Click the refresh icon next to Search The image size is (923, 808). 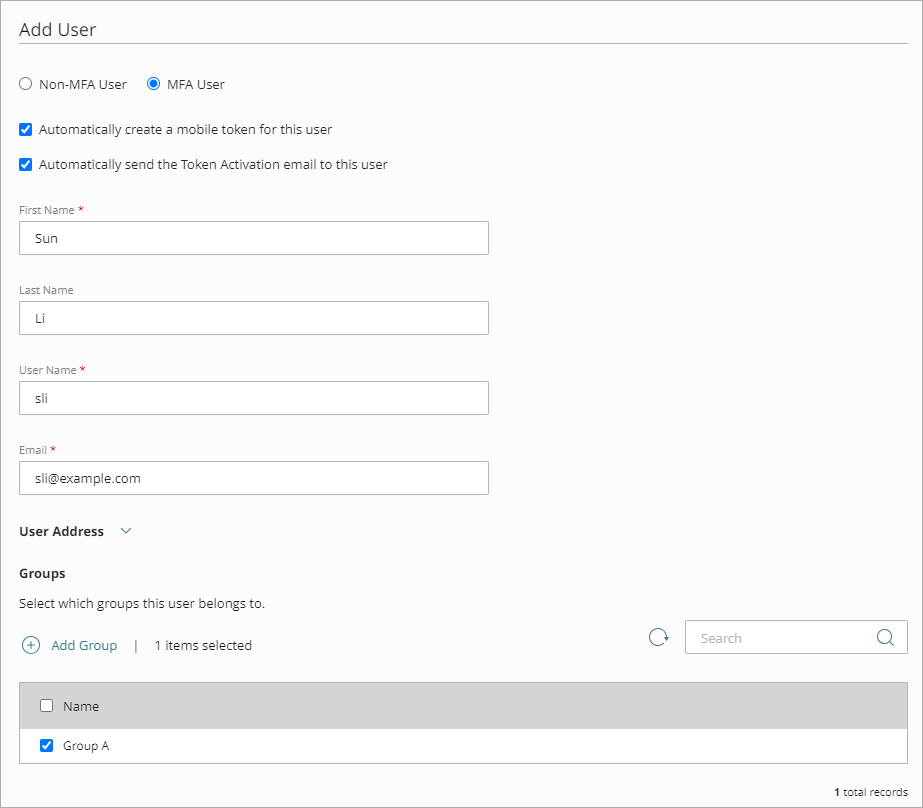click(658, 638)
